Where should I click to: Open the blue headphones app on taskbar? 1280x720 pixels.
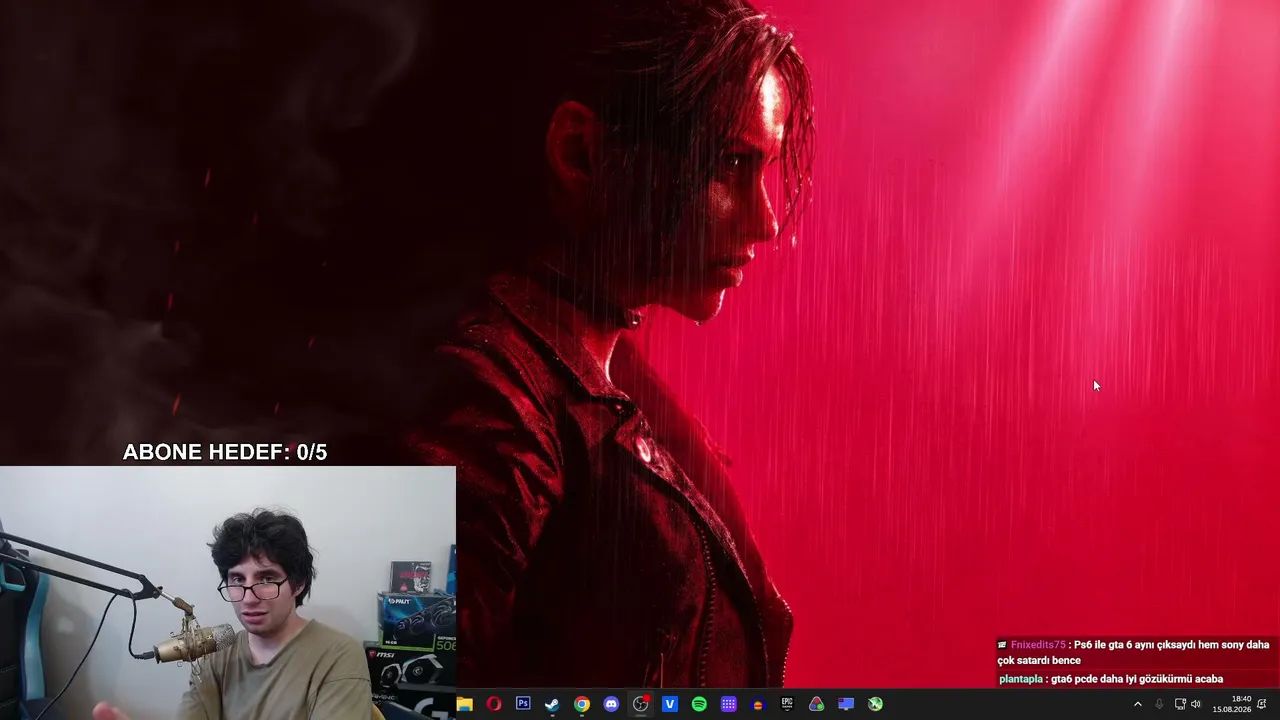tap(758, 704)
